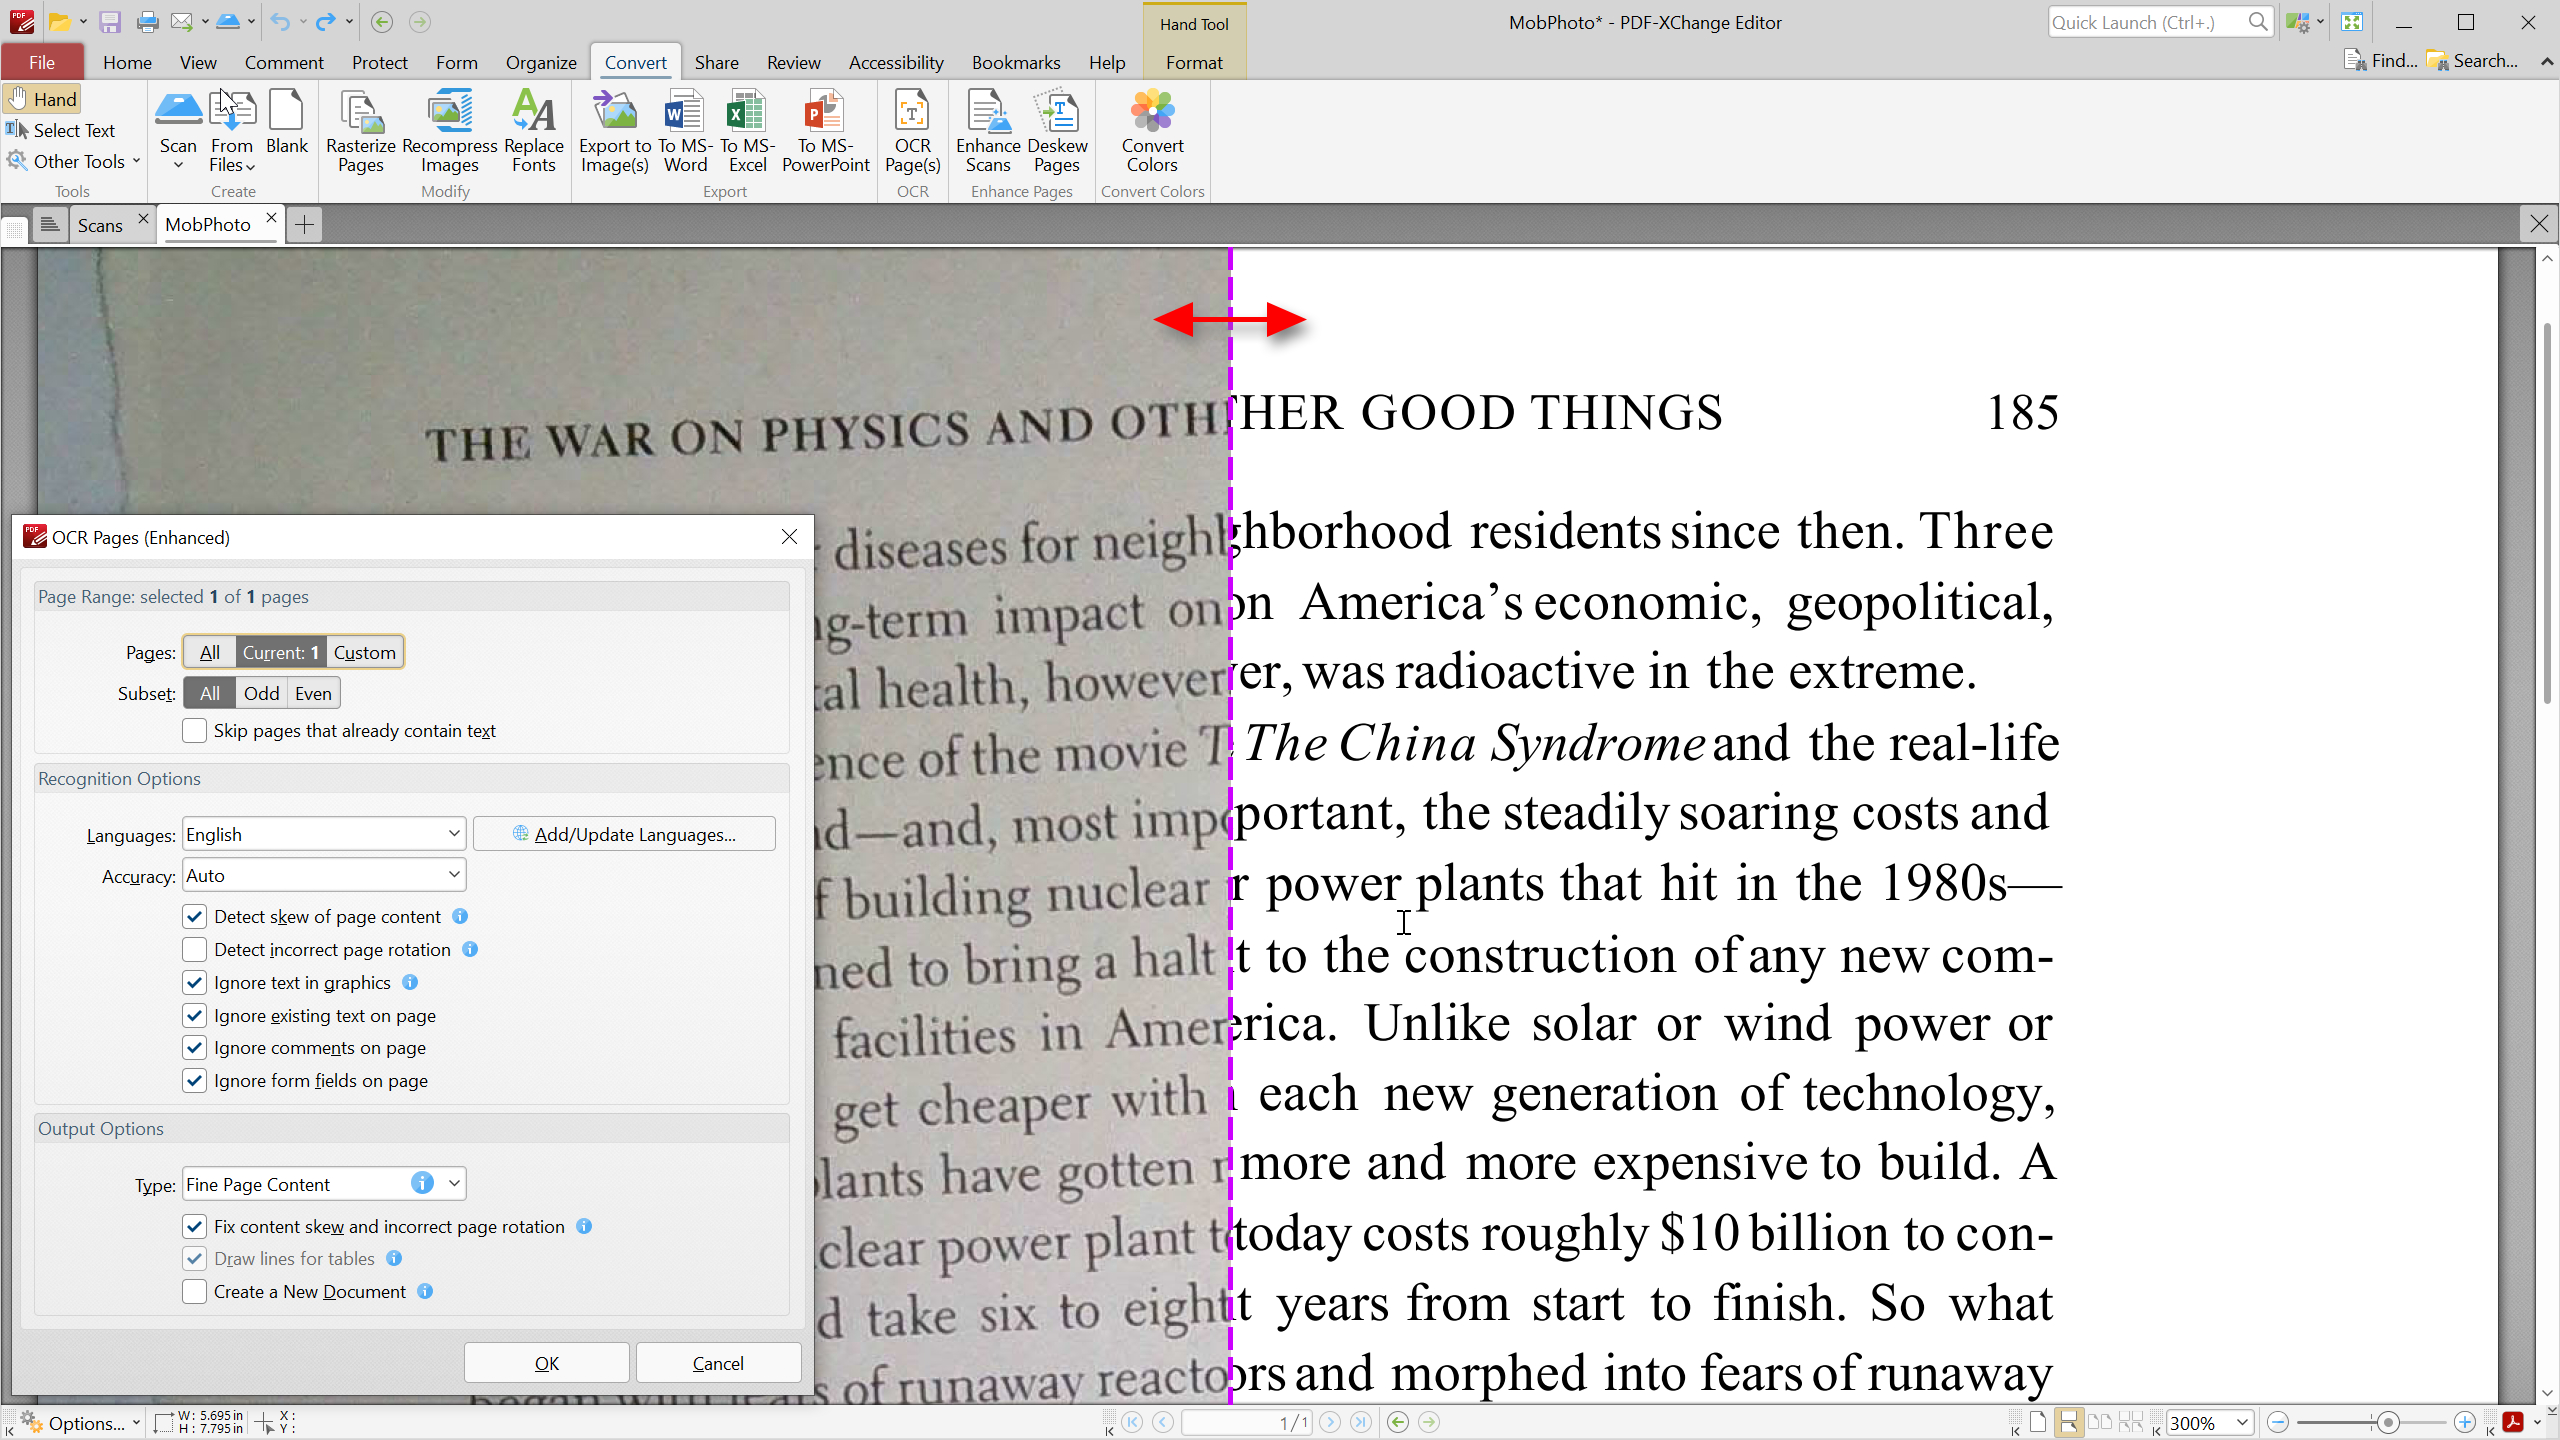Click the Add/Update Languages button

pos(624,833)
